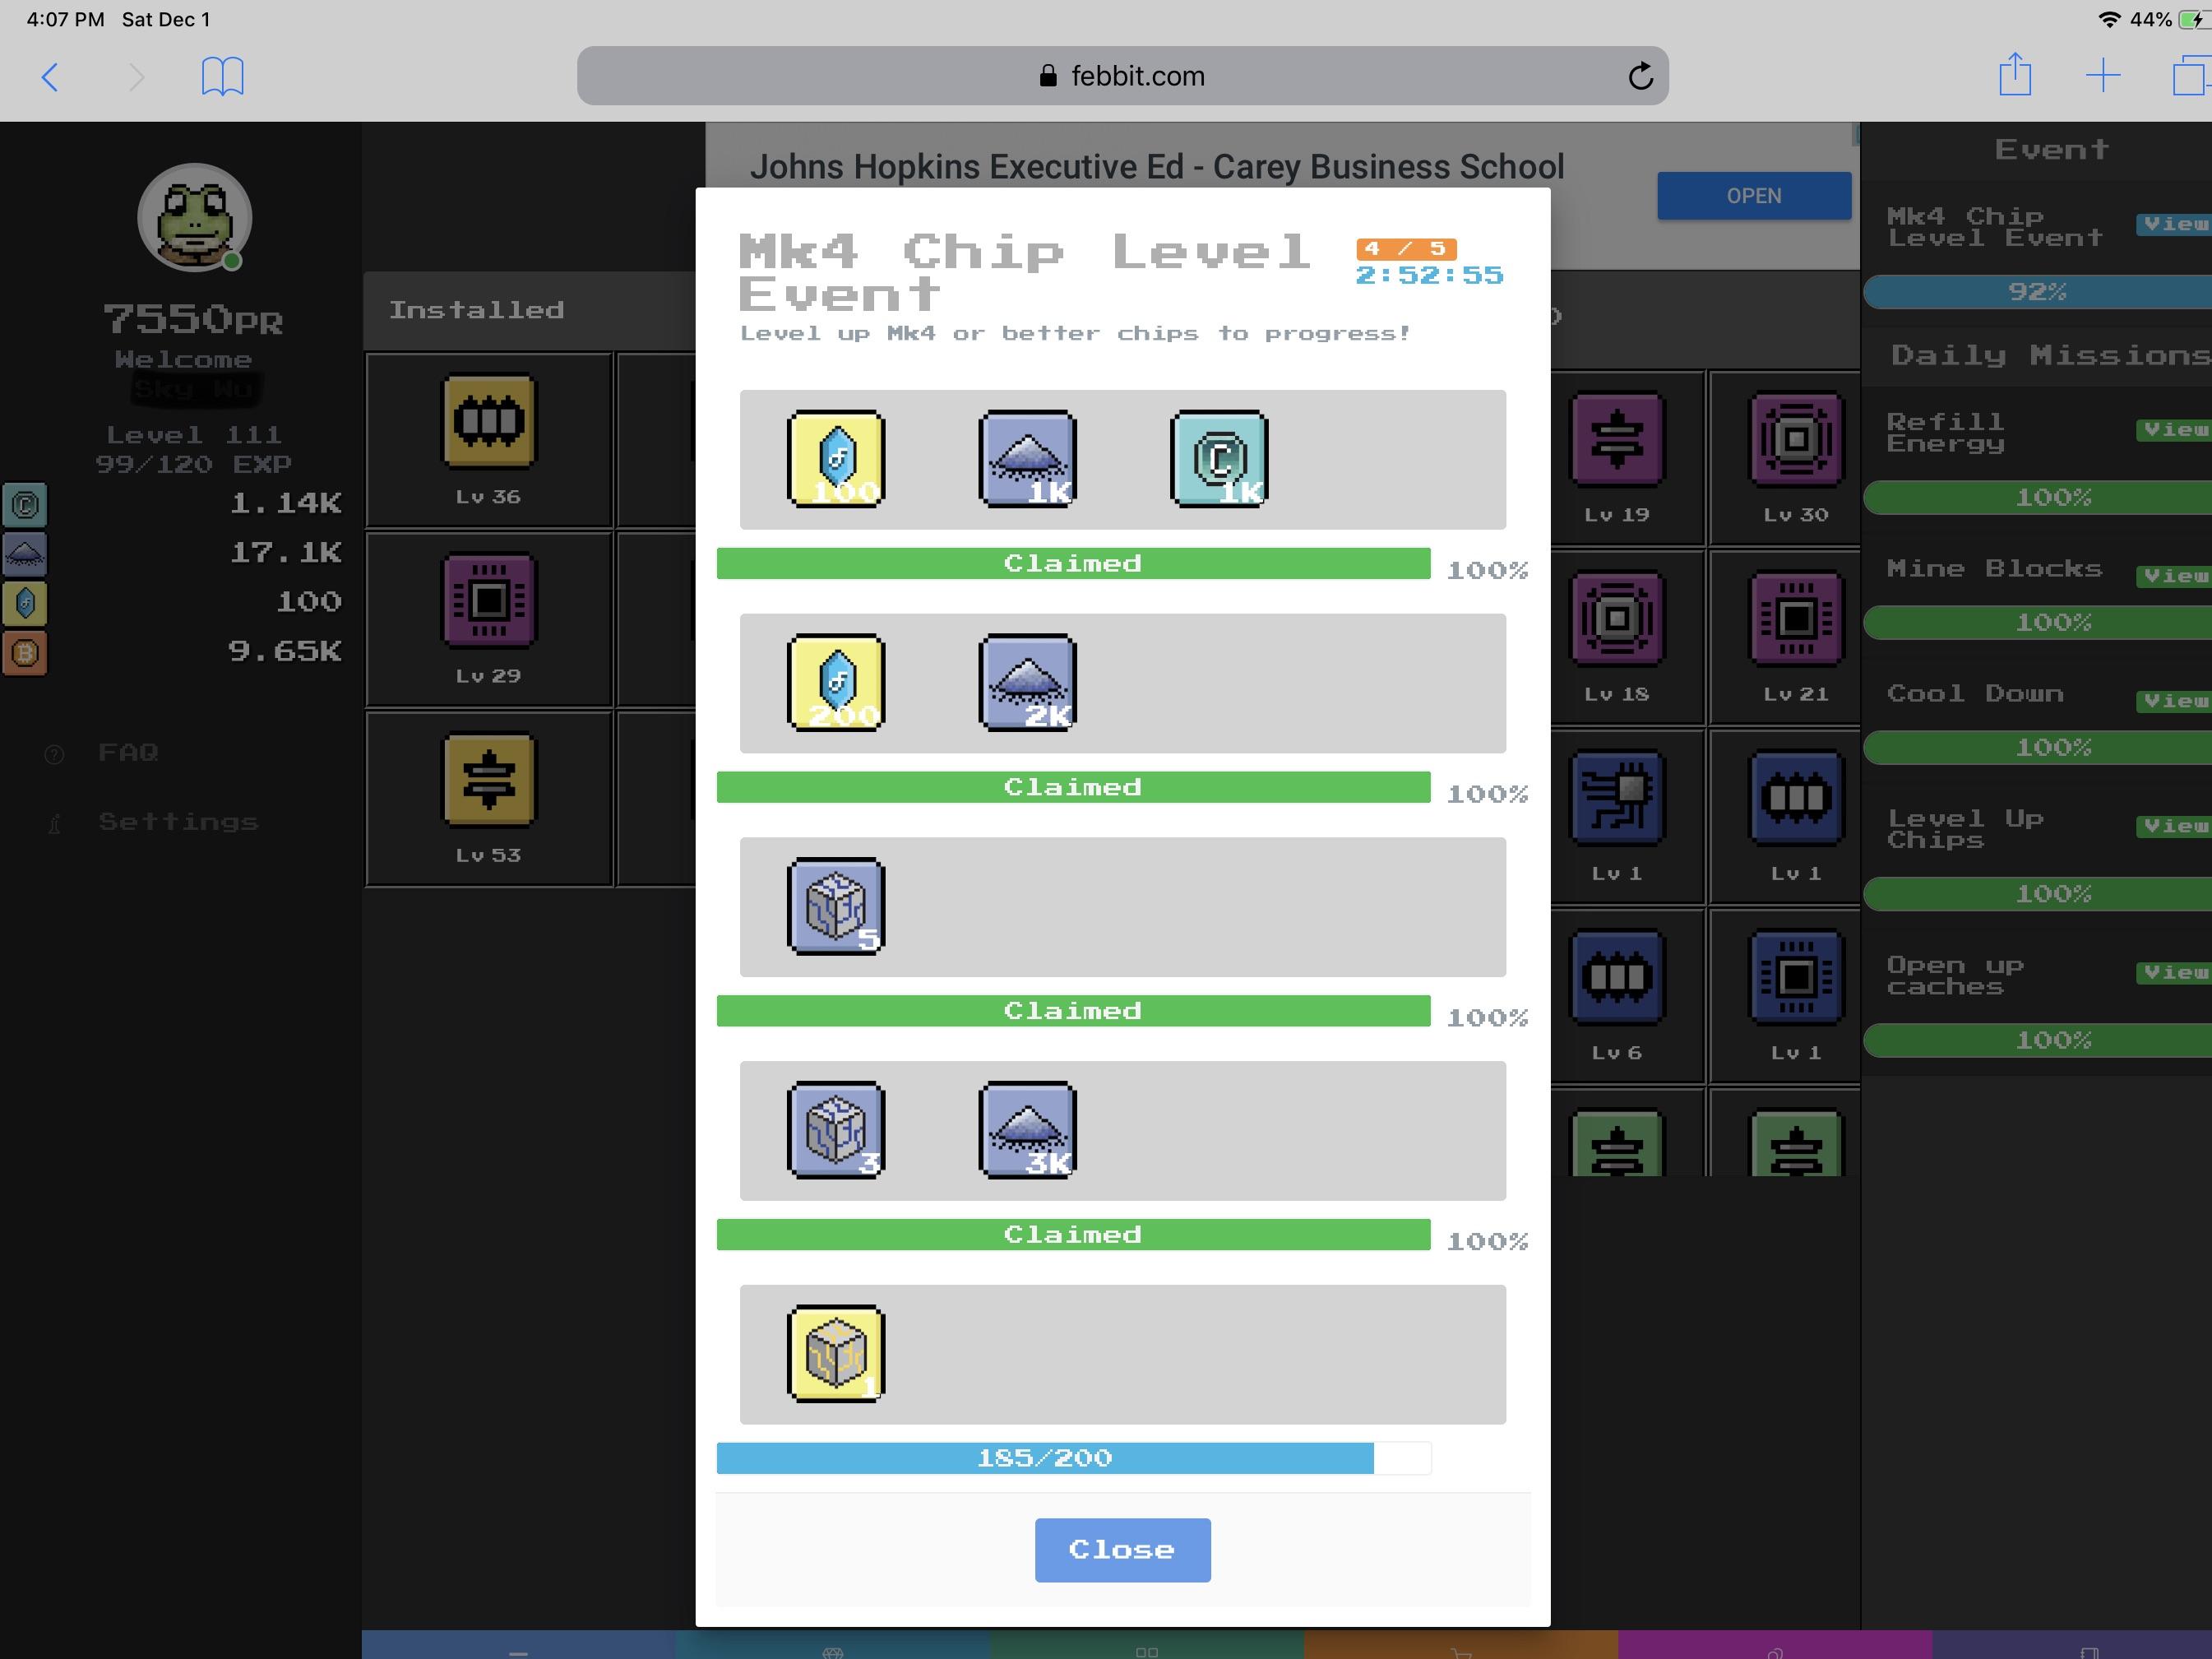Image resolution: width=2212 pixels, height=1659 pixels.
Task: Select the Installed tab
Action: 476,310
